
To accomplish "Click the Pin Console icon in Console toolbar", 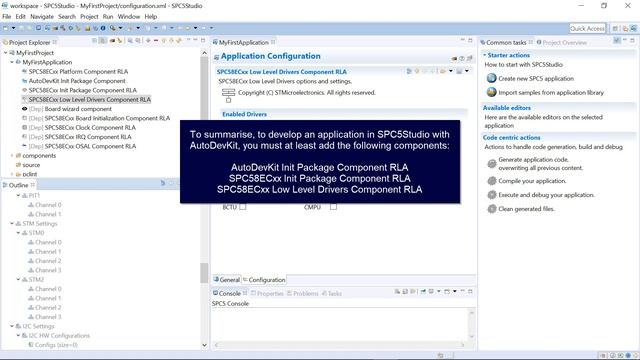I will (423, 291).
